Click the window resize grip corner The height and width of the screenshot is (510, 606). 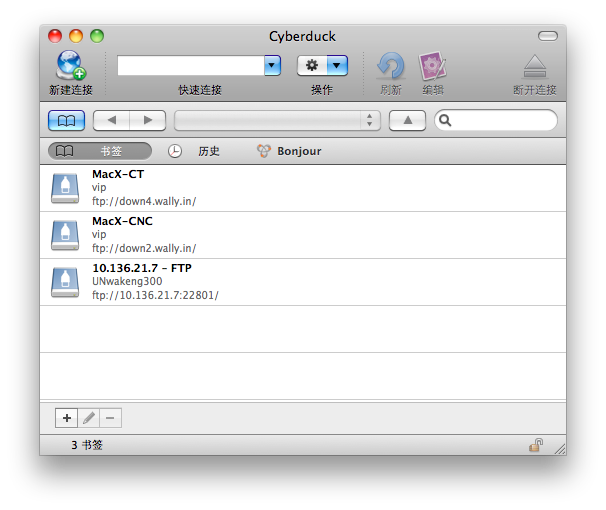click(x=560, y=449)
